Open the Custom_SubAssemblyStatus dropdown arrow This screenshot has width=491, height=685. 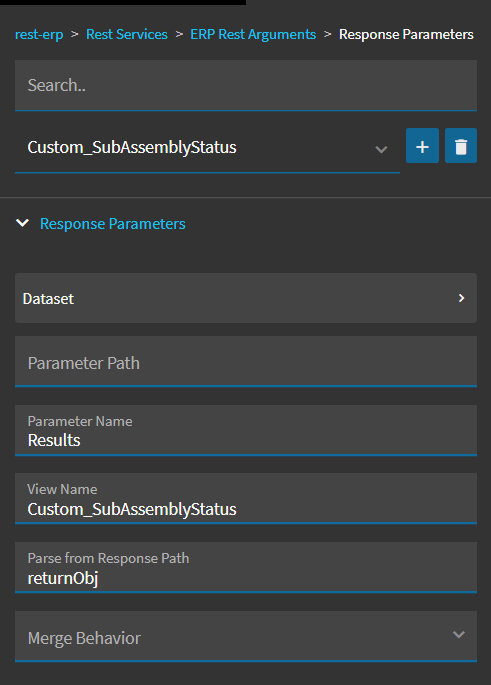[x=381, y=149]
